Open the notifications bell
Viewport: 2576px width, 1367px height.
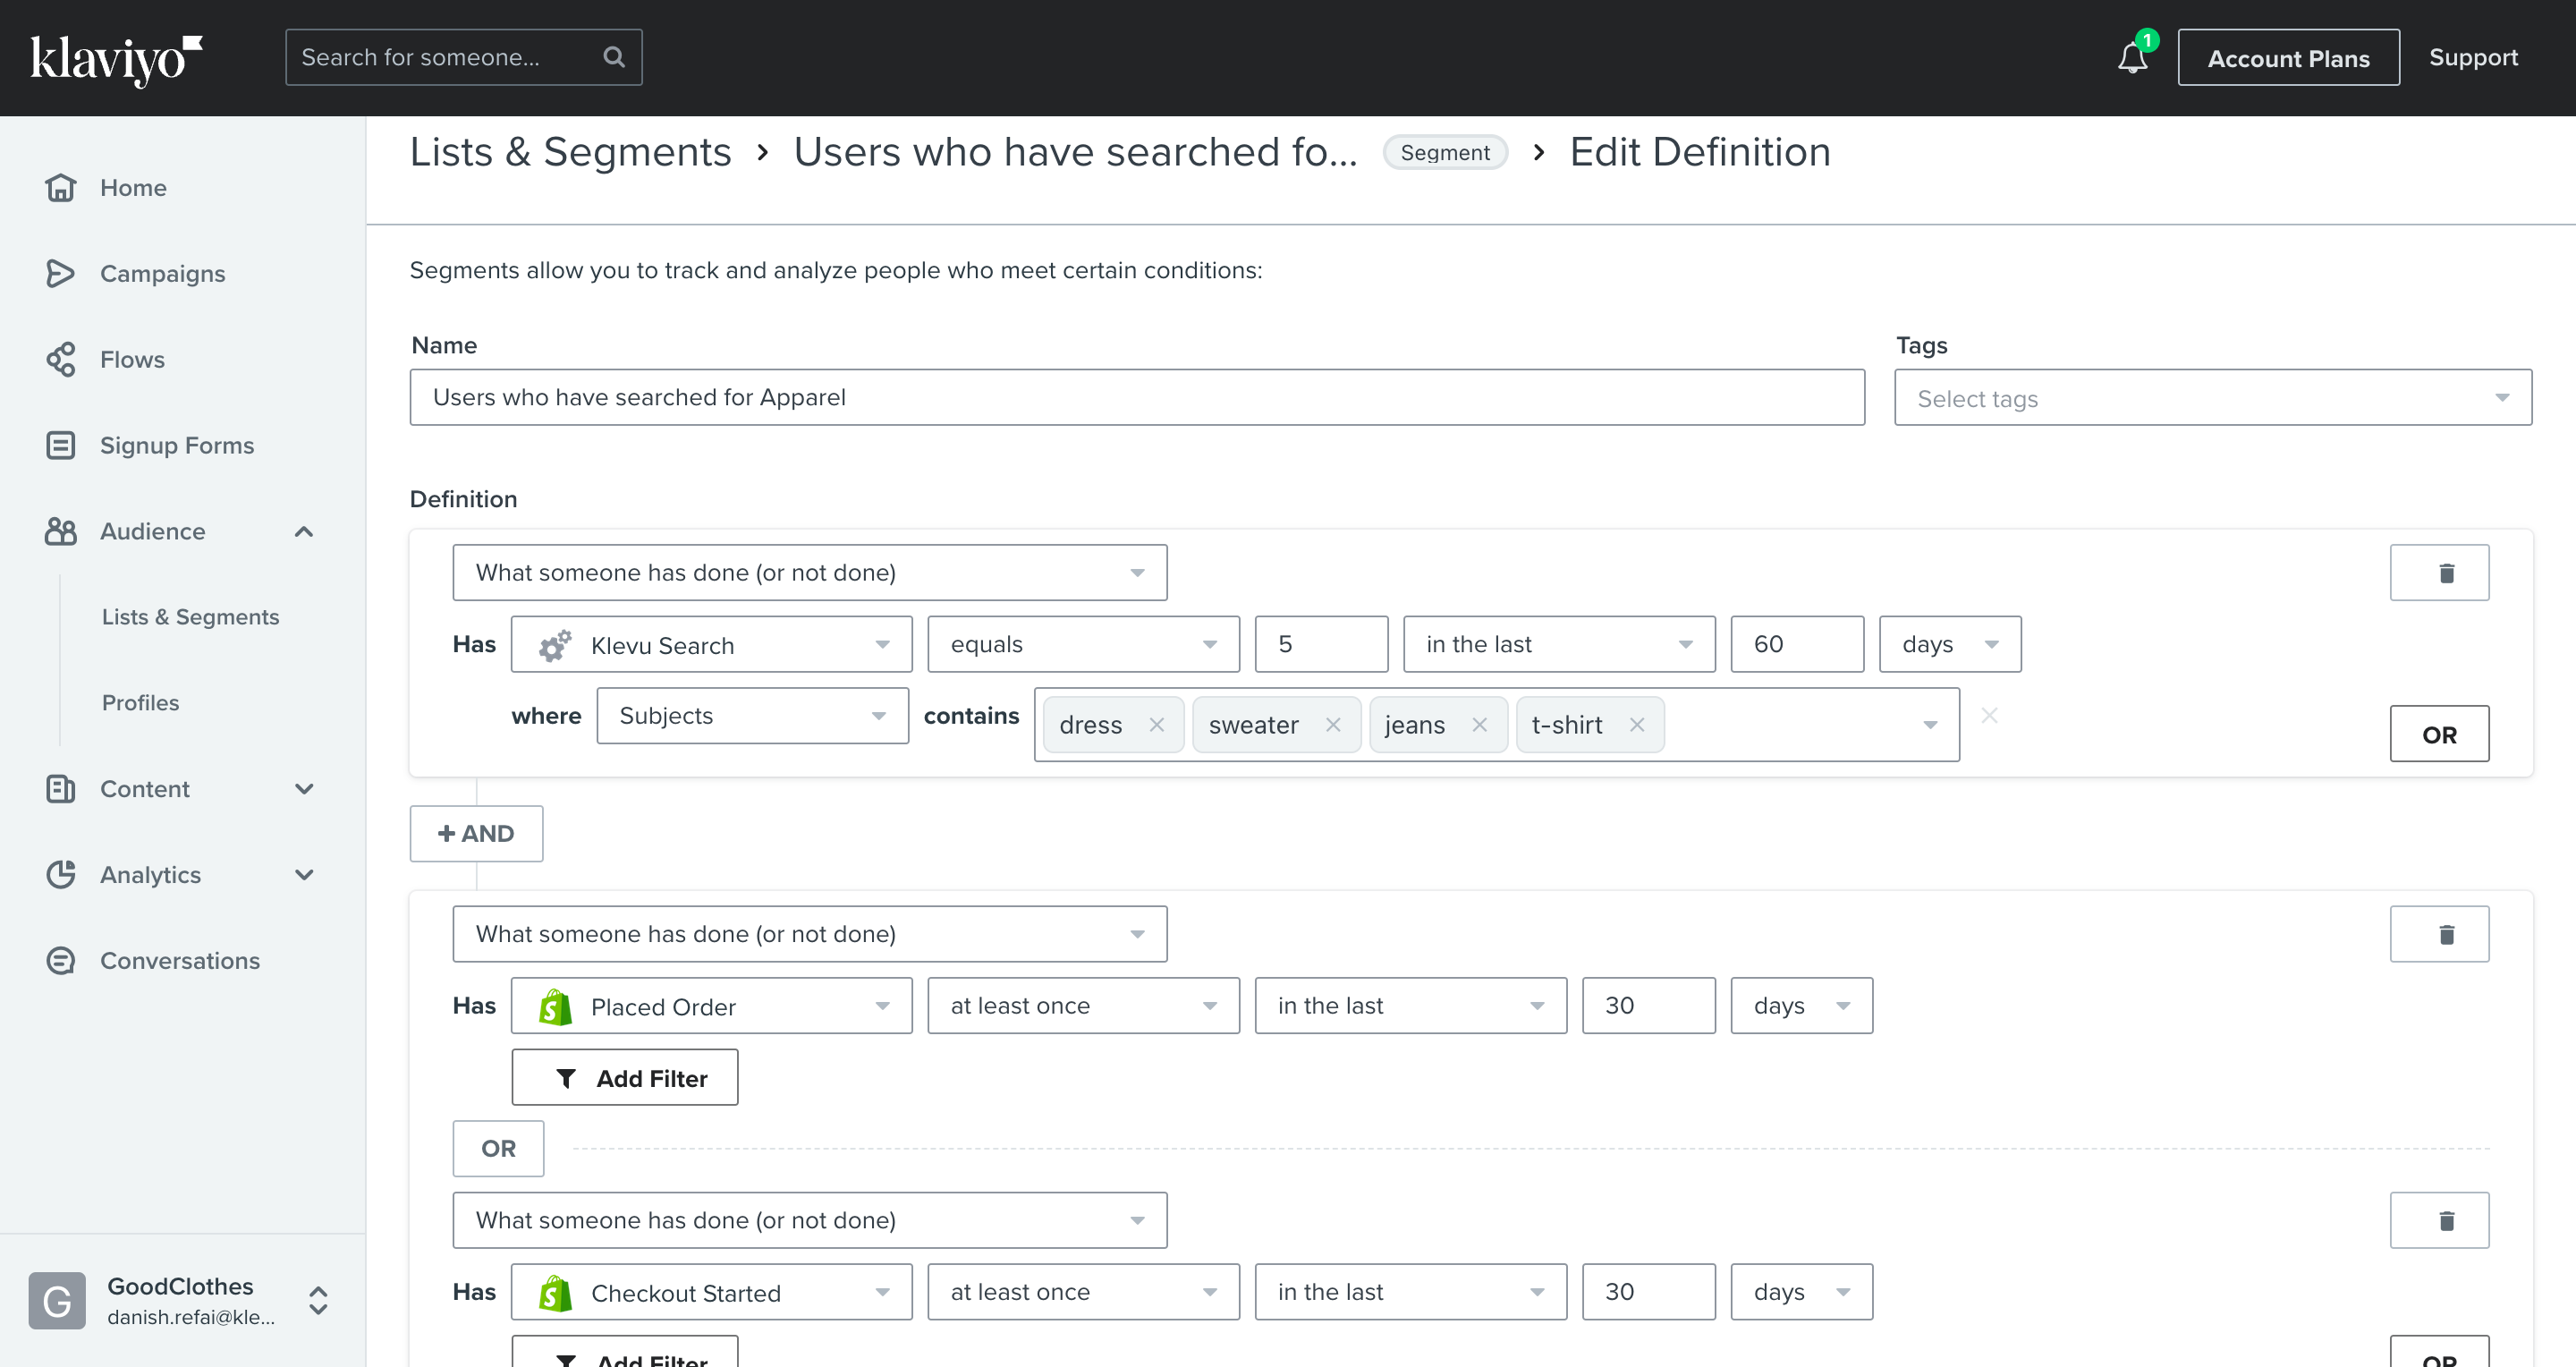pyautogui.click(x=2132, y=57)
